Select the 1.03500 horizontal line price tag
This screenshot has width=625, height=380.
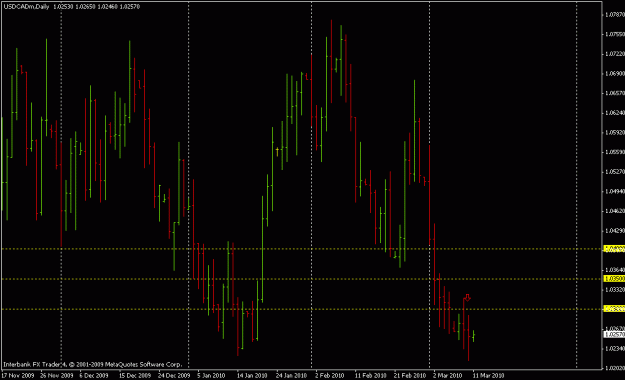click(614, 279)
